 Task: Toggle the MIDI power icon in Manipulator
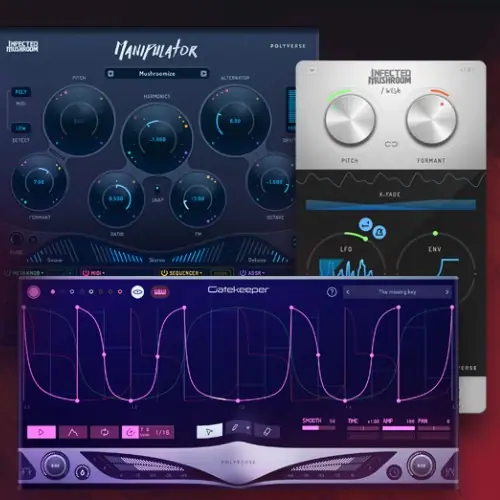pyautogui.click(x=86, y=273)
